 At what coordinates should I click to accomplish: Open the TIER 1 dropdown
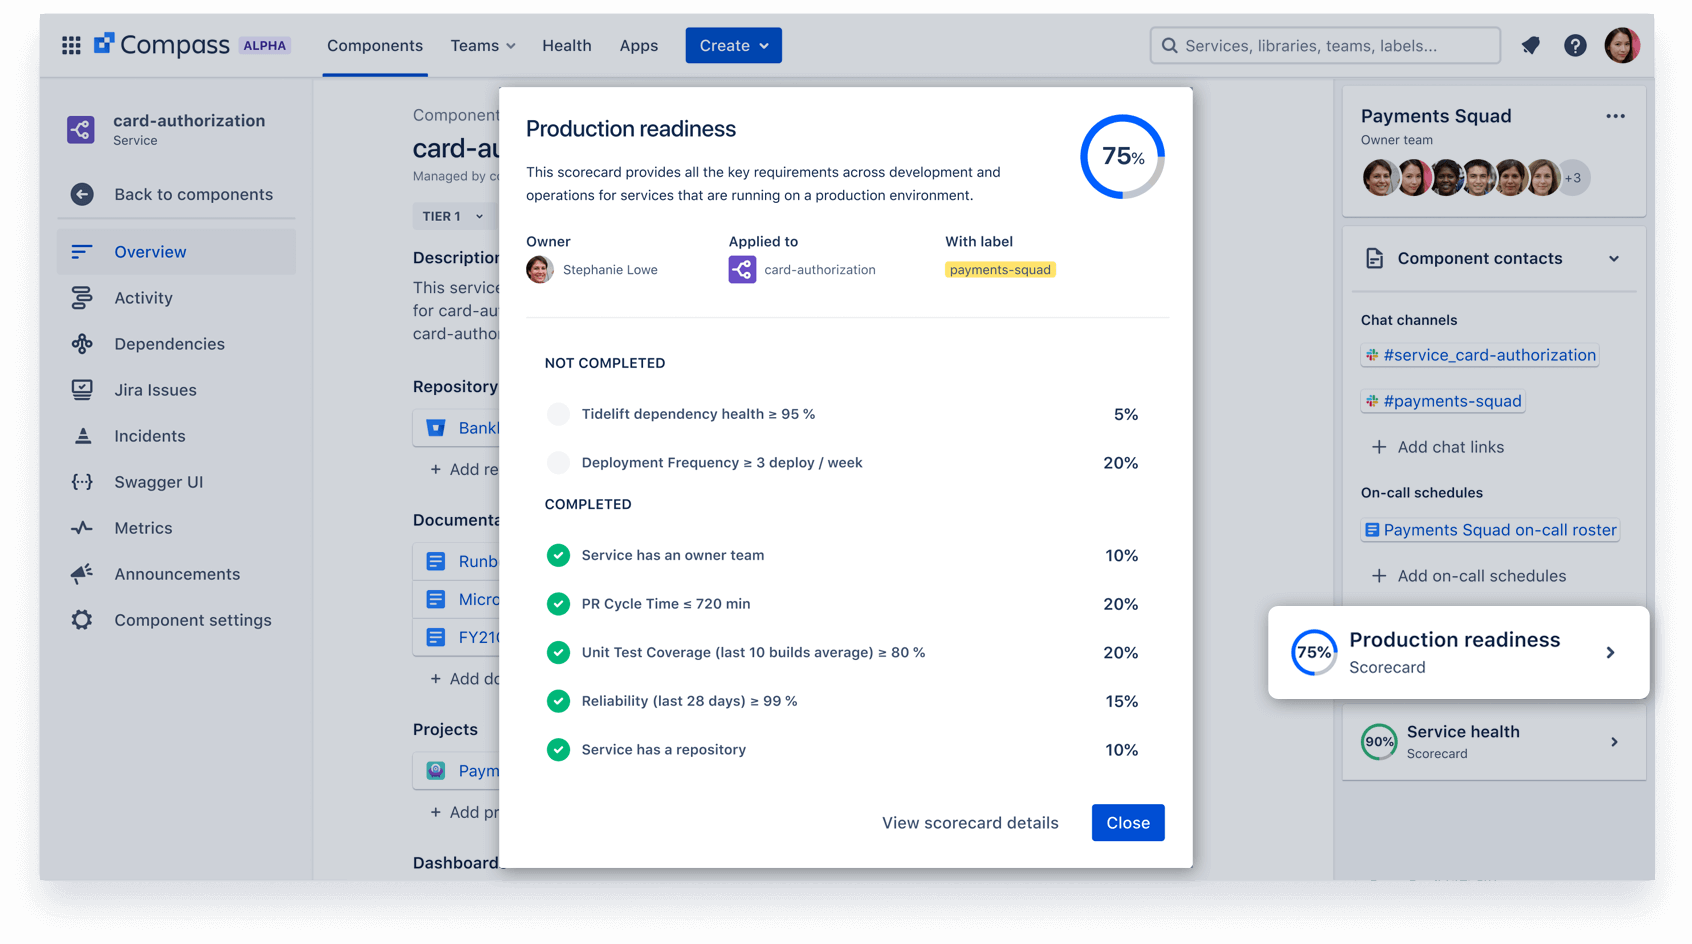[453, 216]
